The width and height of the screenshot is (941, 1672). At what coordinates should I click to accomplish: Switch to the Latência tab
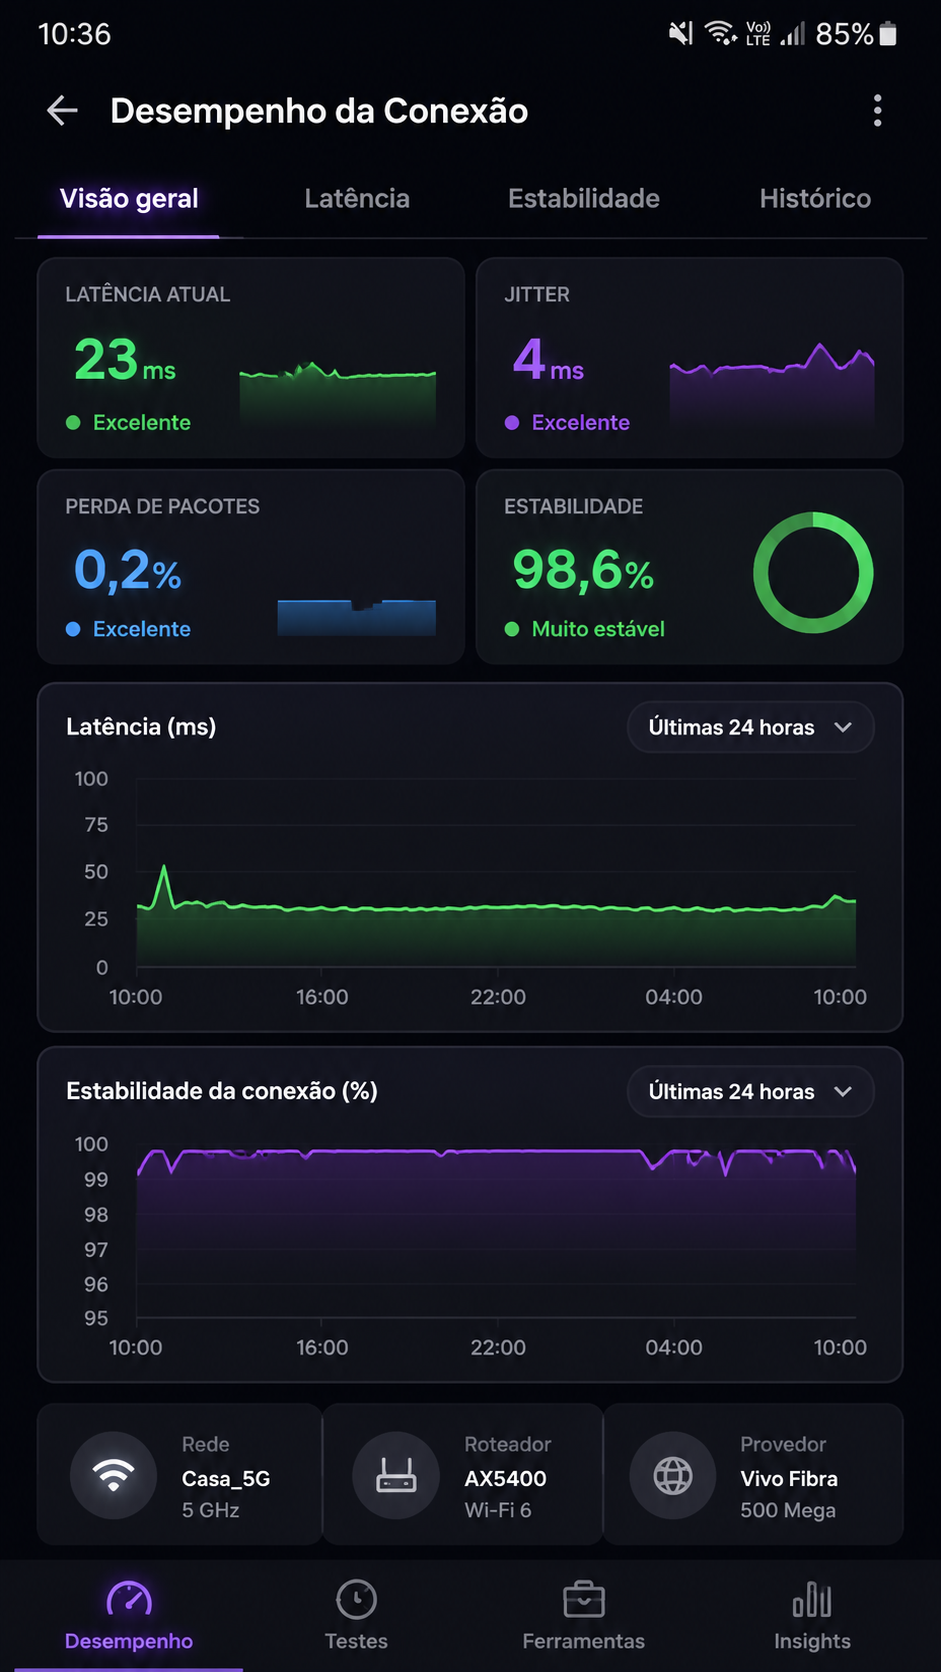click(x=357, y=198)
